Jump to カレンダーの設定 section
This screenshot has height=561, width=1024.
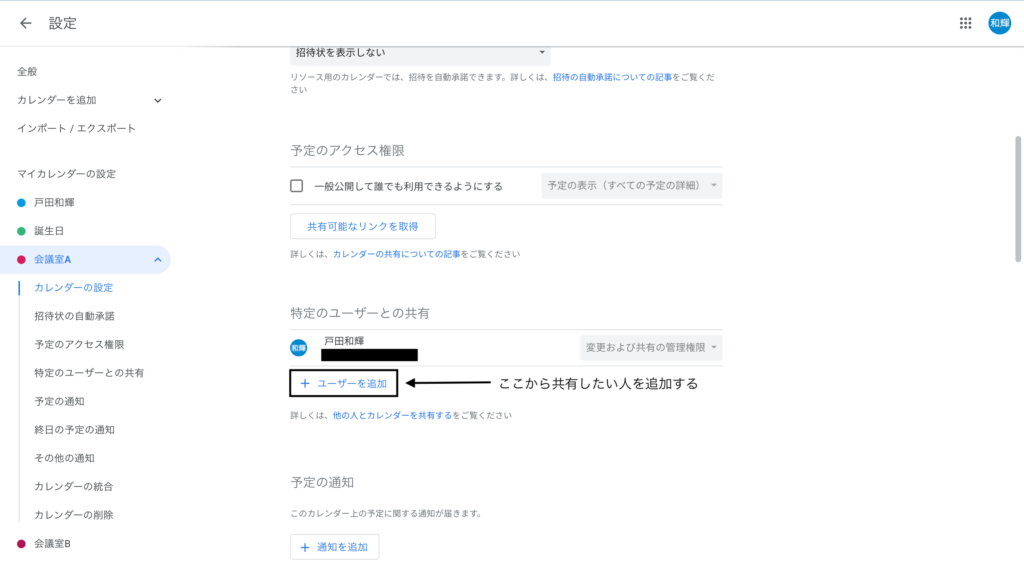(x=74, y=287)
